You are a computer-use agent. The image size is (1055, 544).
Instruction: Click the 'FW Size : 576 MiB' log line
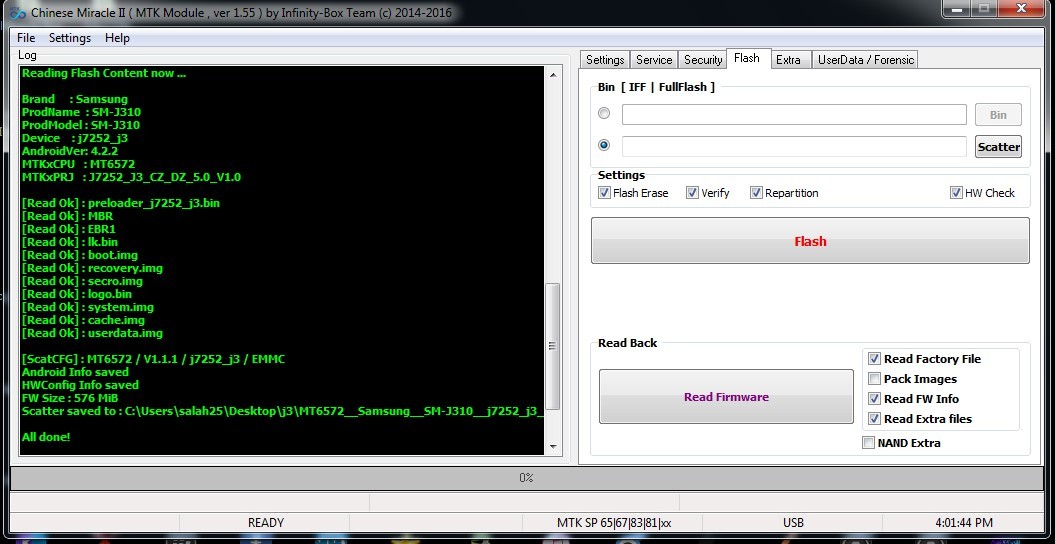tap(70, 398)
